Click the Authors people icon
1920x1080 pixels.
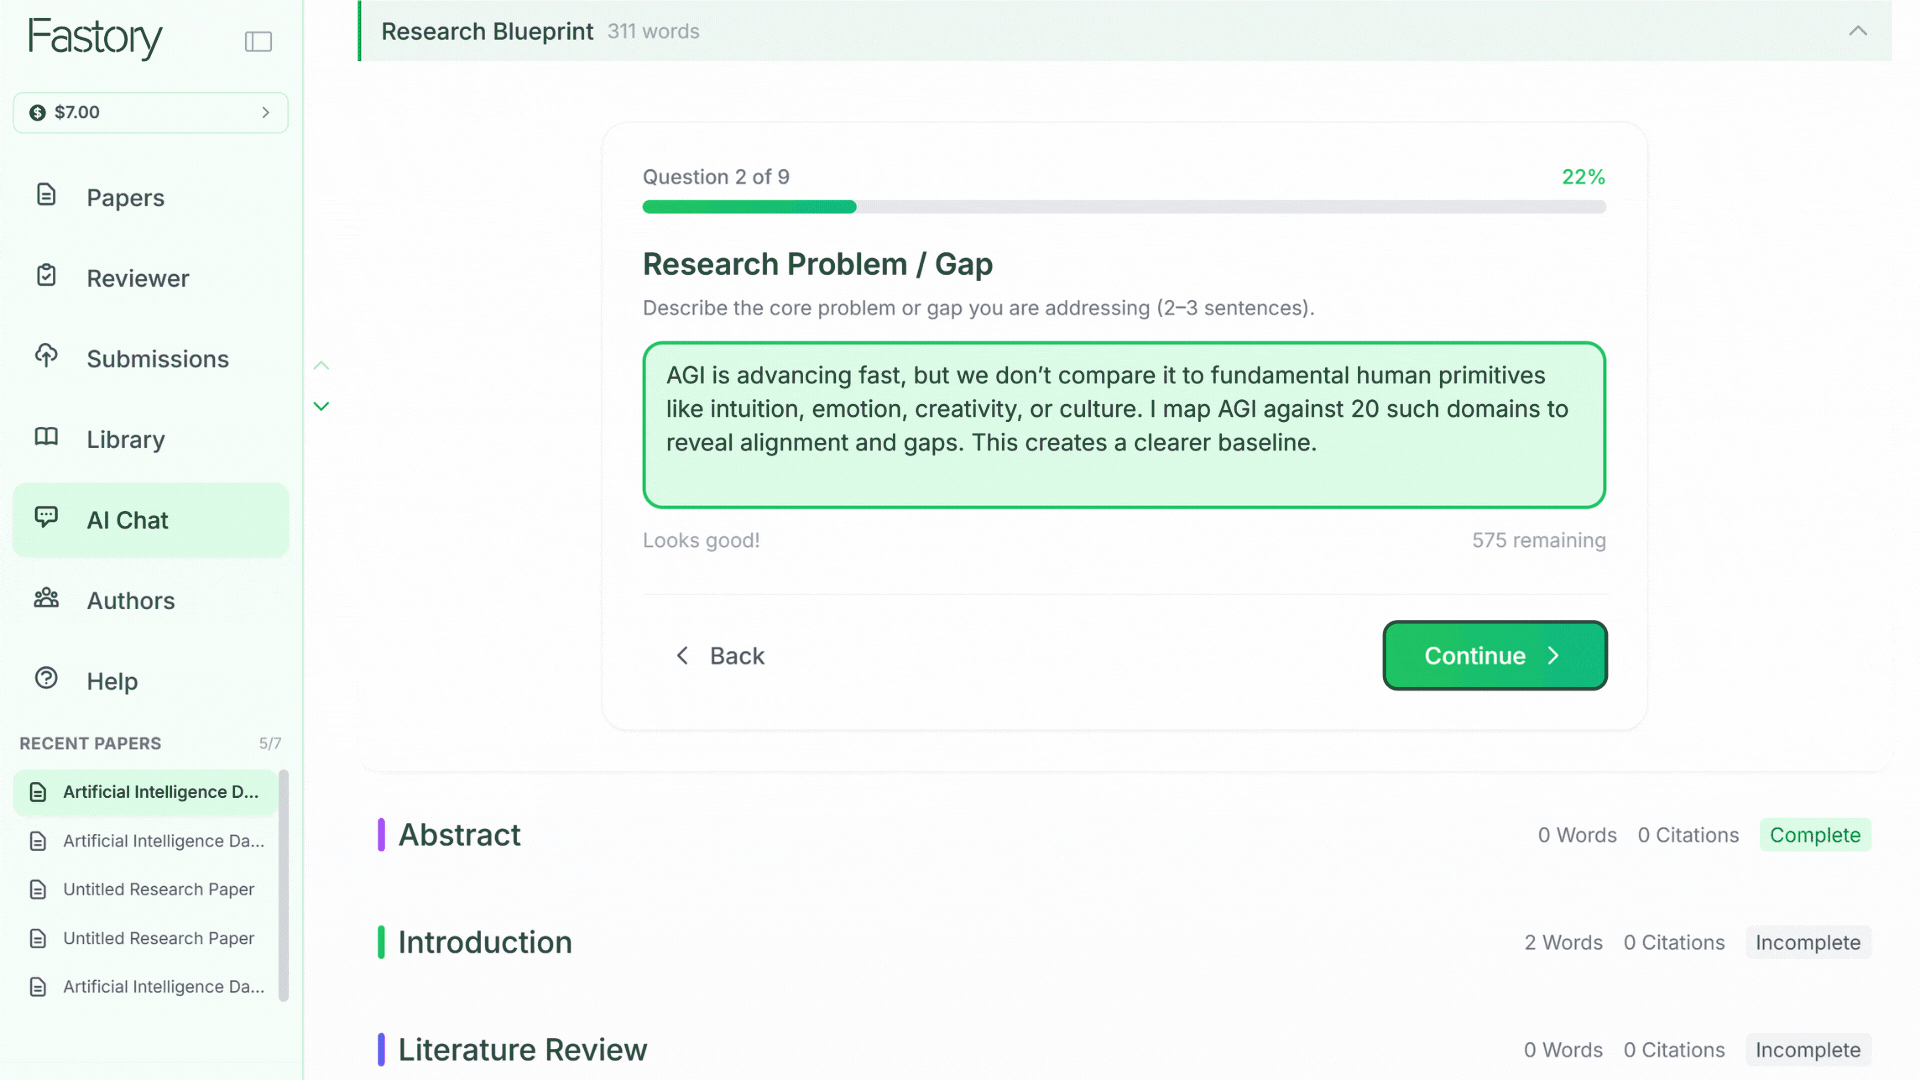tap(46, 598)
